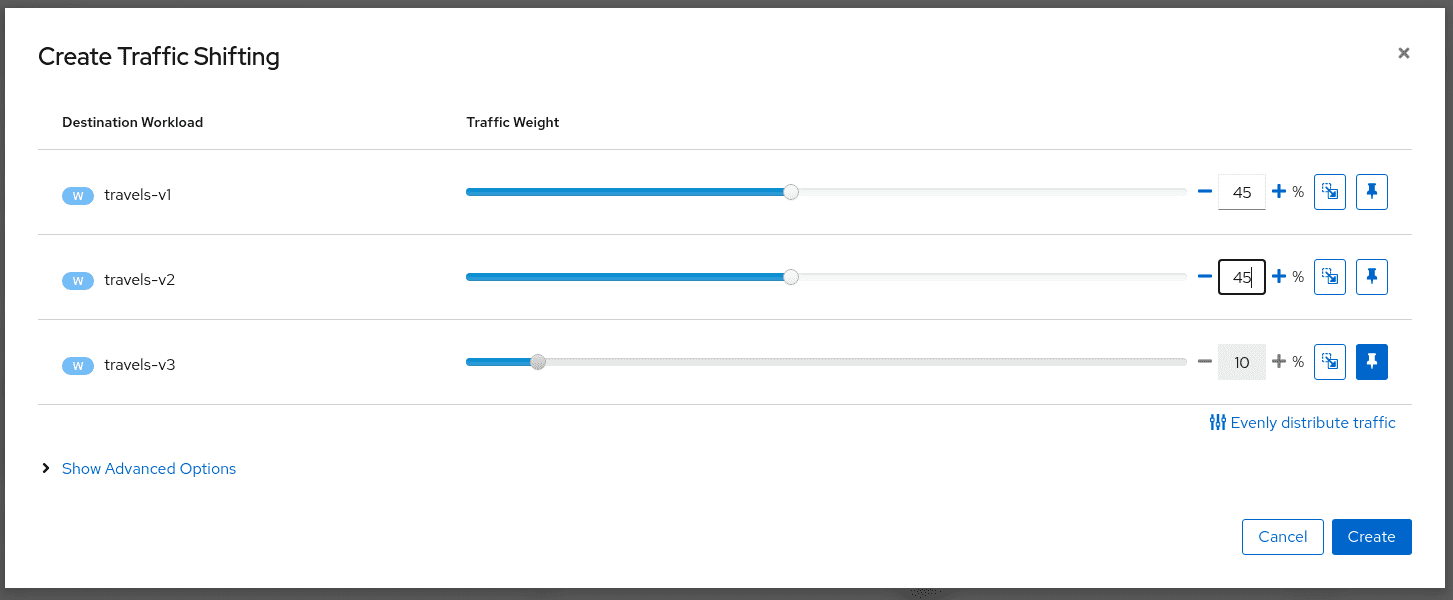Click Evenly distribute traffic link

pos(1302,423)
